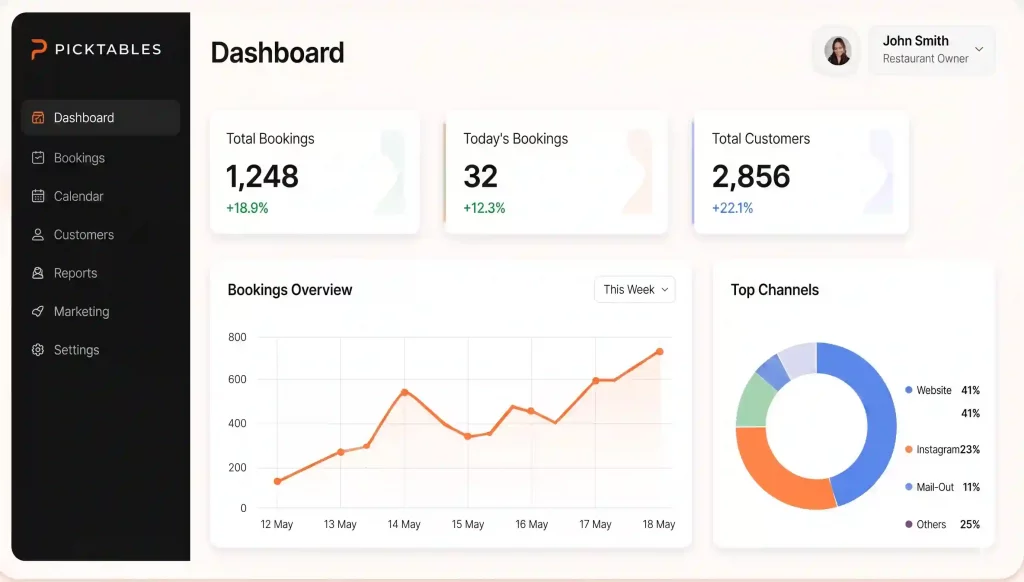1024x582 pixels.
Task: Click the 1,248 total bookings figure
Action: tap(263, 176)
